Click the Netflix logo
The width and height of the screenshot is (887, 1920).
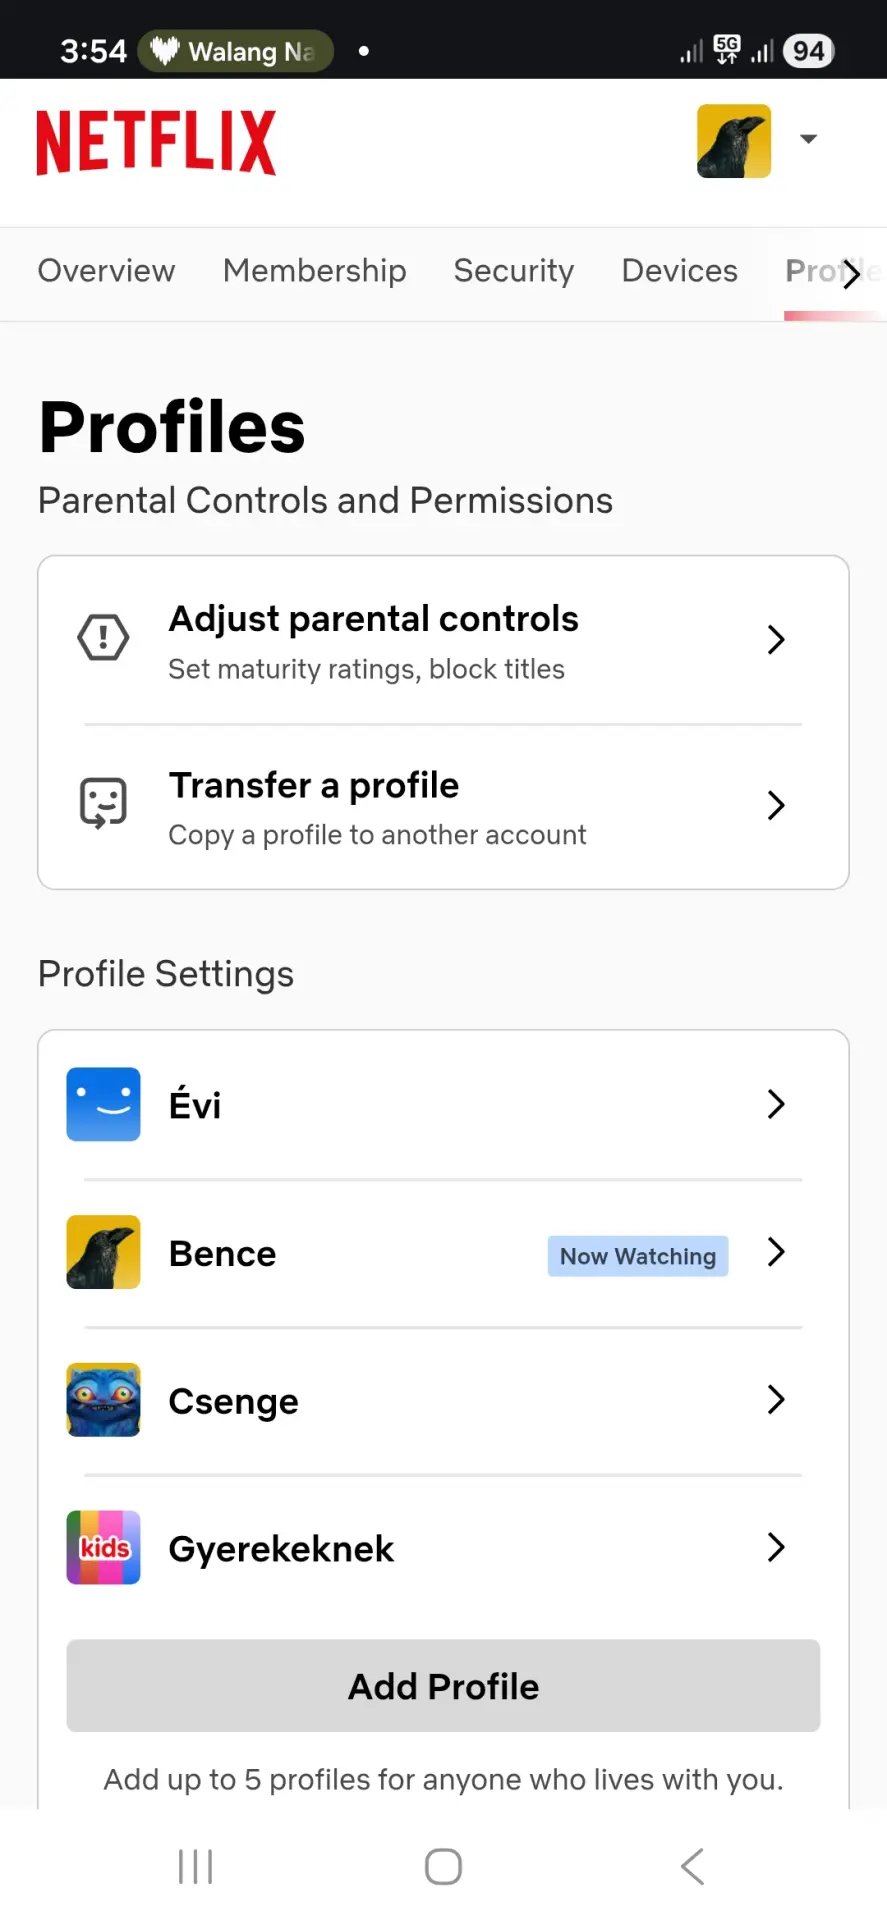tap(156, 143)
